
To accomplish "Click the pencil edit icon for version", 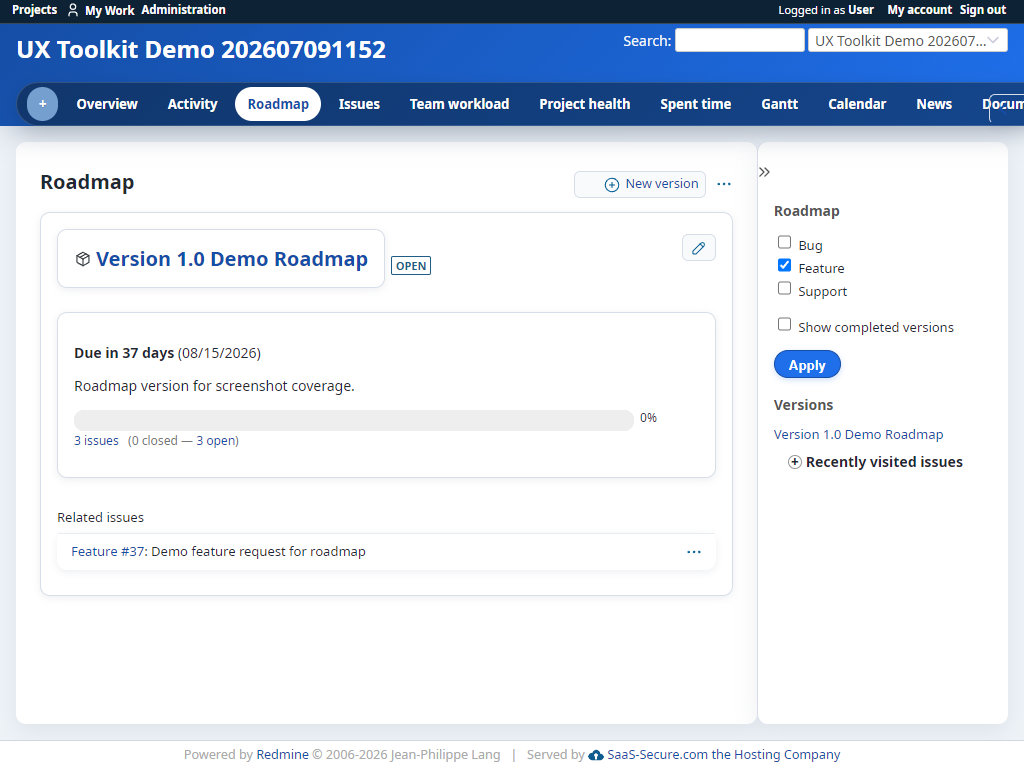I will click(699, 248).
